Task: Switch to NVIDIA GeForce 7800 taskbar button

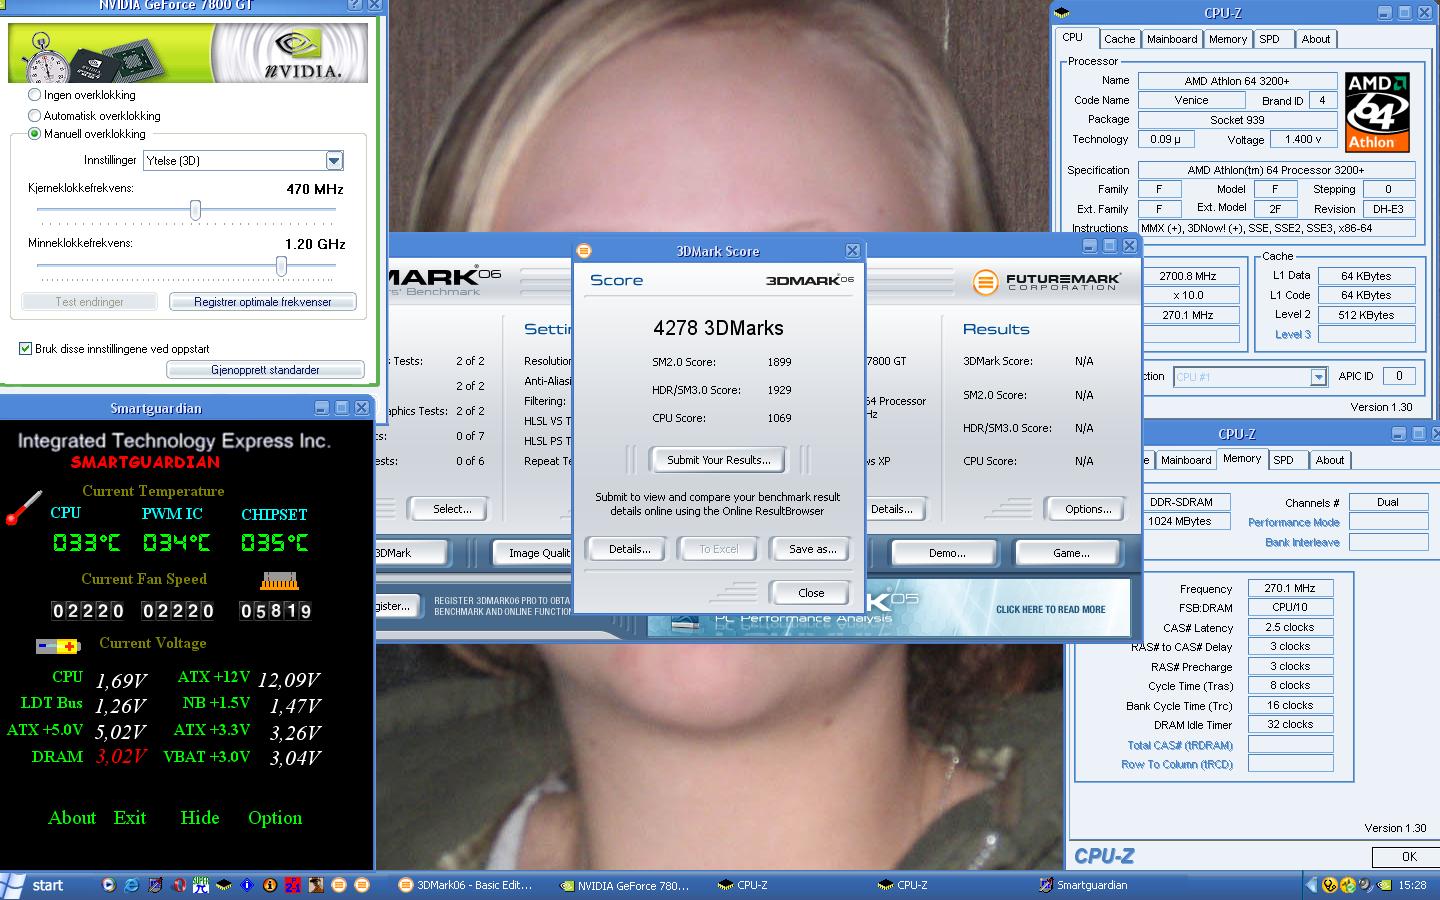Action: (x=630, y=885)
